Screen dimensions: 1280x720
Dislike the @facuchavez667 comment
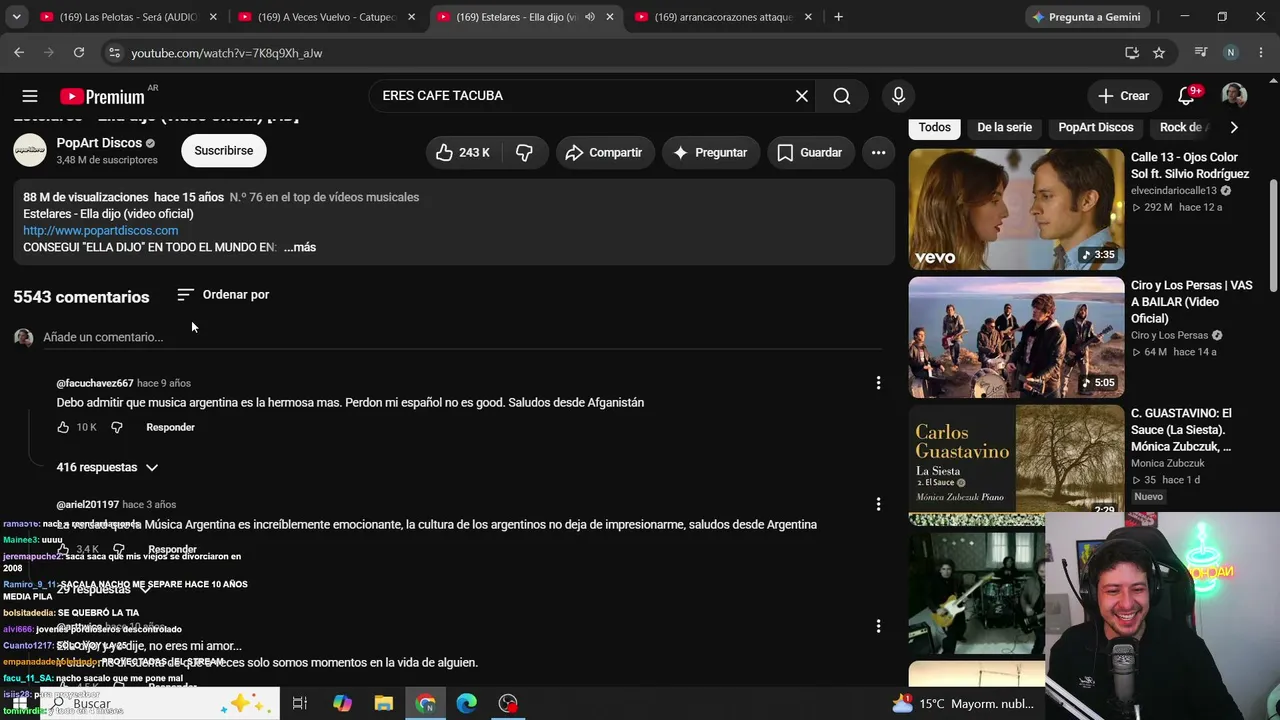(x=117, y=427)
